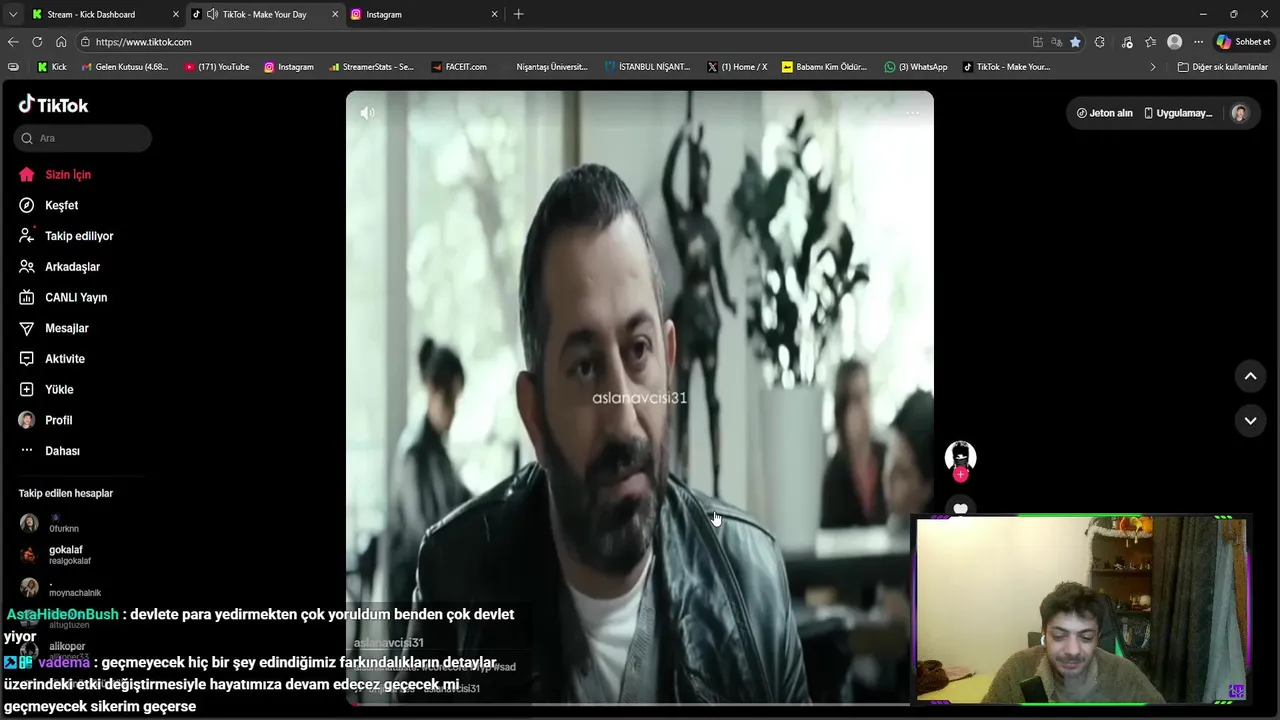Viewport: 1280px width, 720px height.
Task: Reload the page
Action: (37, 42)
